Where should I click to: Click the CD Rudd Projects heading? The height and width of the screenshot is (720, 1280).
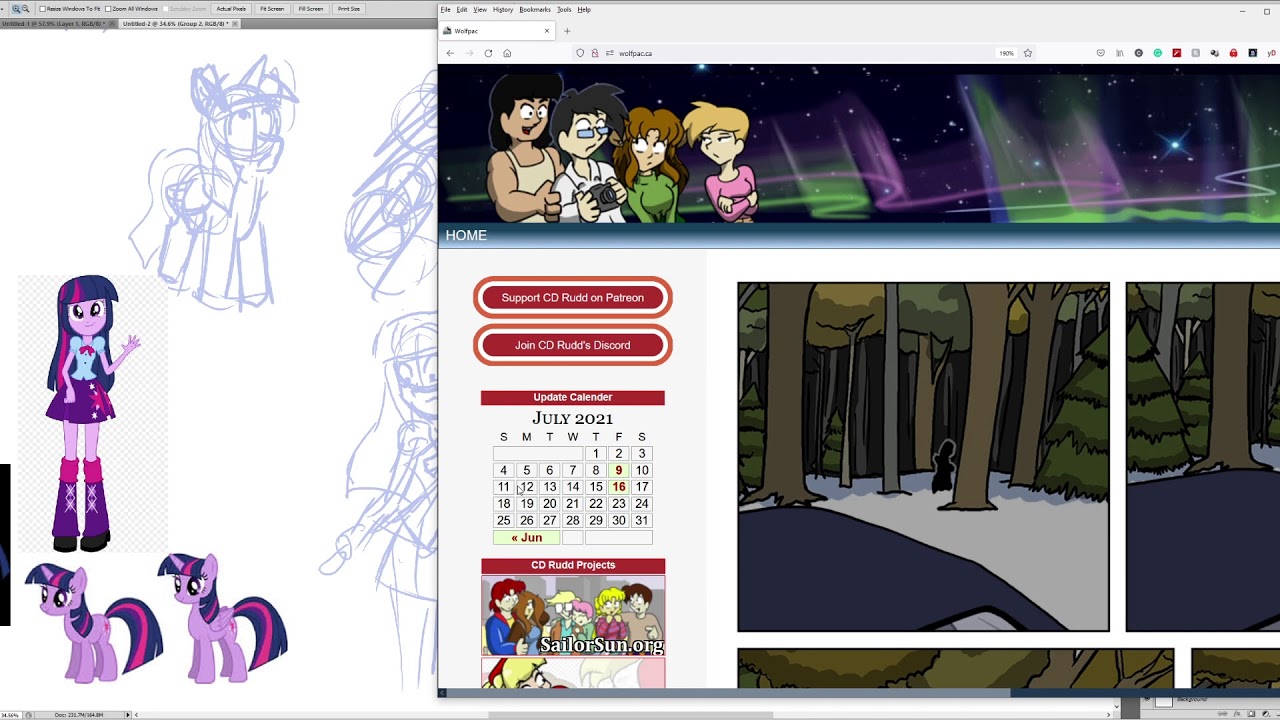coord(573,565)
